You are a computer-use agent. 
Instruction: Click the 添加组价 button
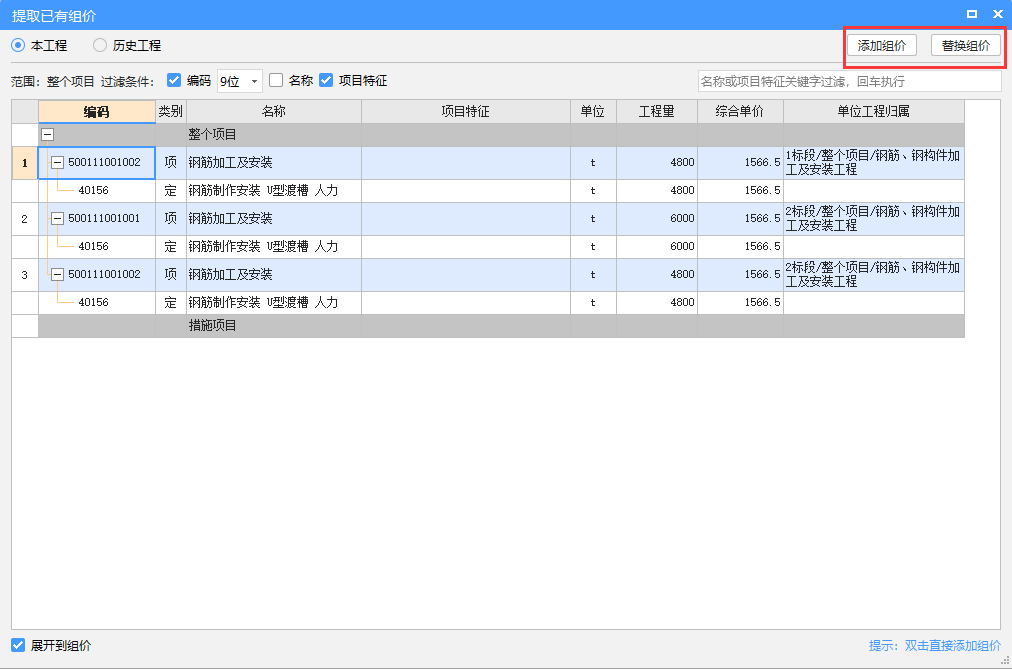point(881,46)
